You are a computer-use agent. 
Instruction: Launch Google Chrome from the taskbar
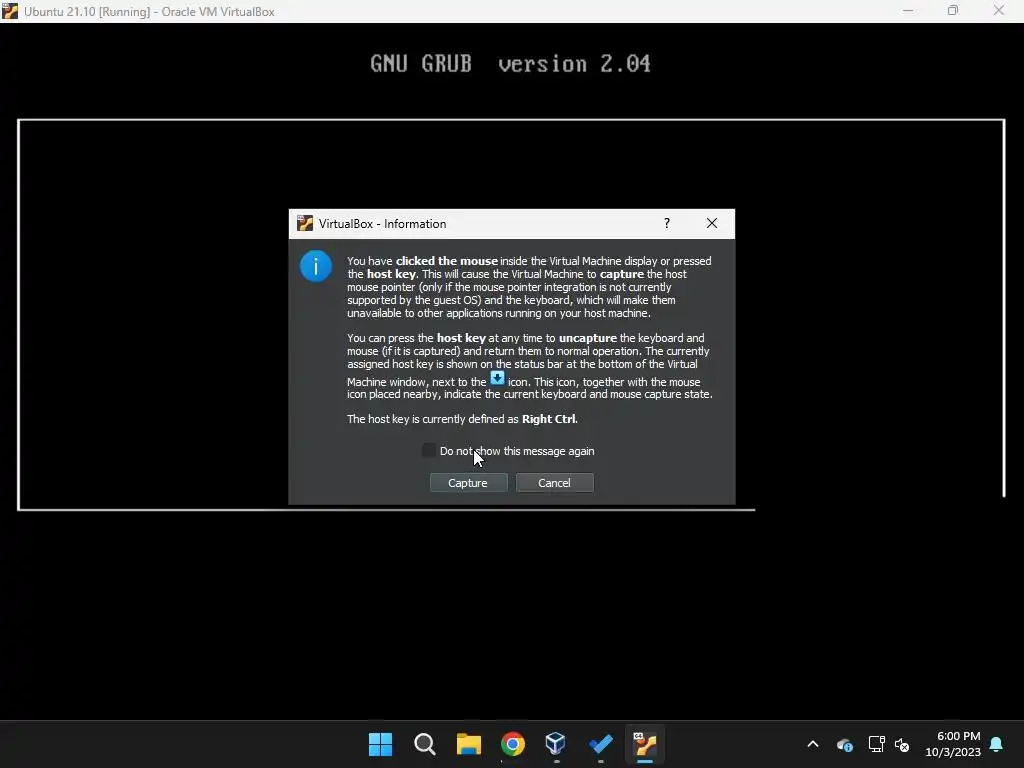[x=513, y=744]
